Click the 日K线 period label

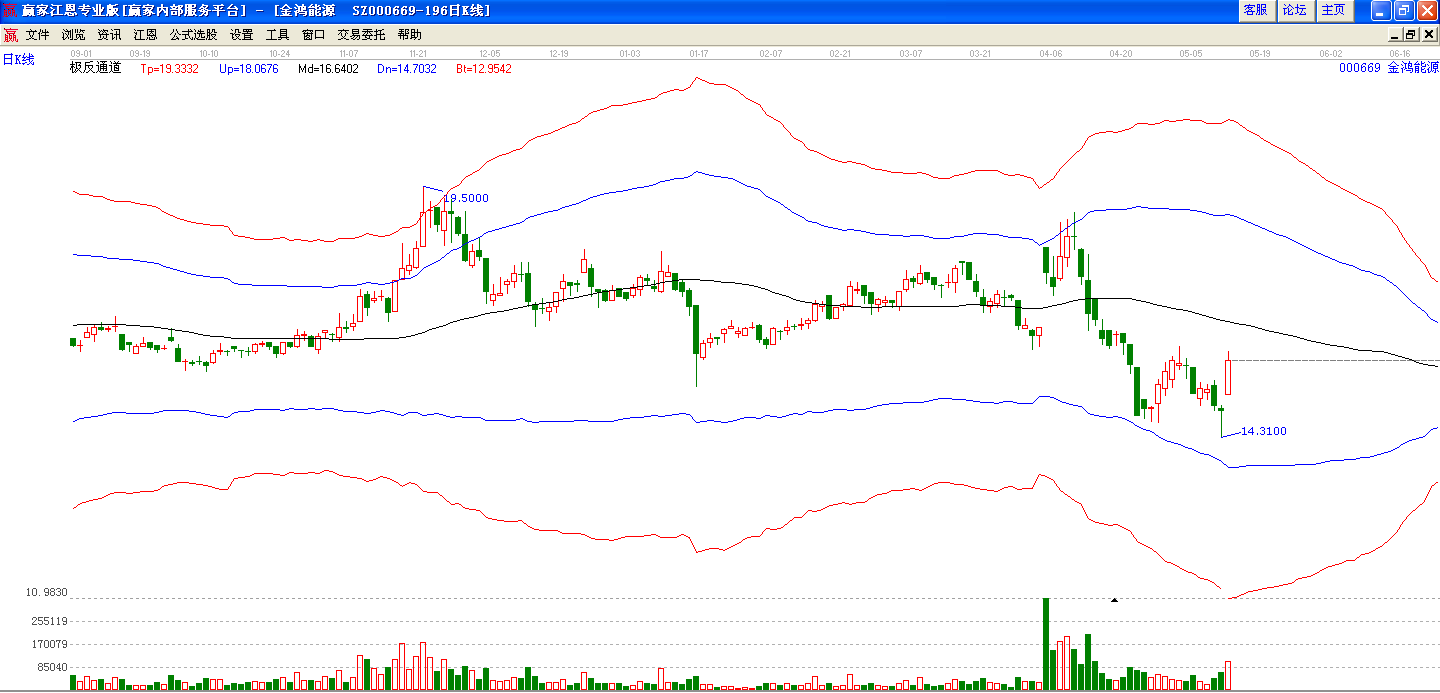pos(18,59)
